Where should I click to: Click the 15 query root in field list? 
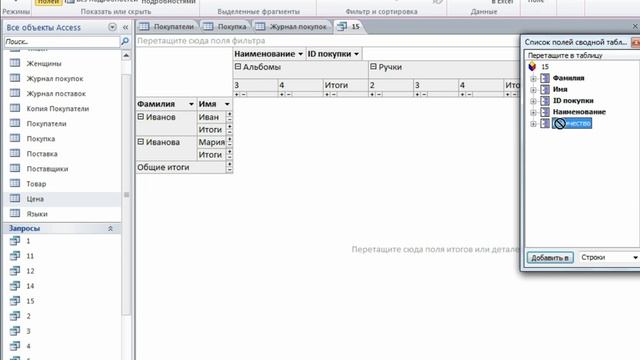click(x=545, y=67)
